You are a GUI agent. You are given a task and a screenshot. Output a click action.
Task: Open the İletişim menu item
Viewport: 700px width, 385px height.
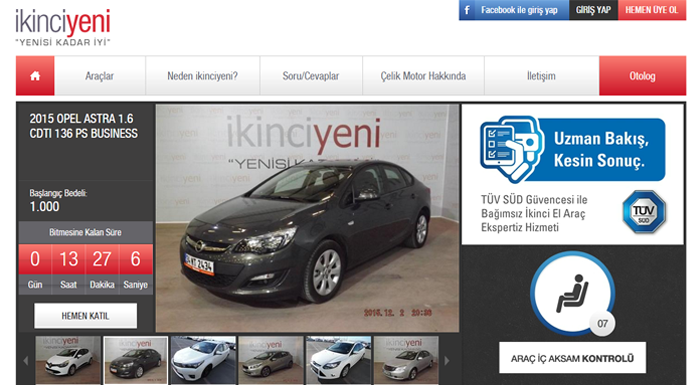(542, 75)
